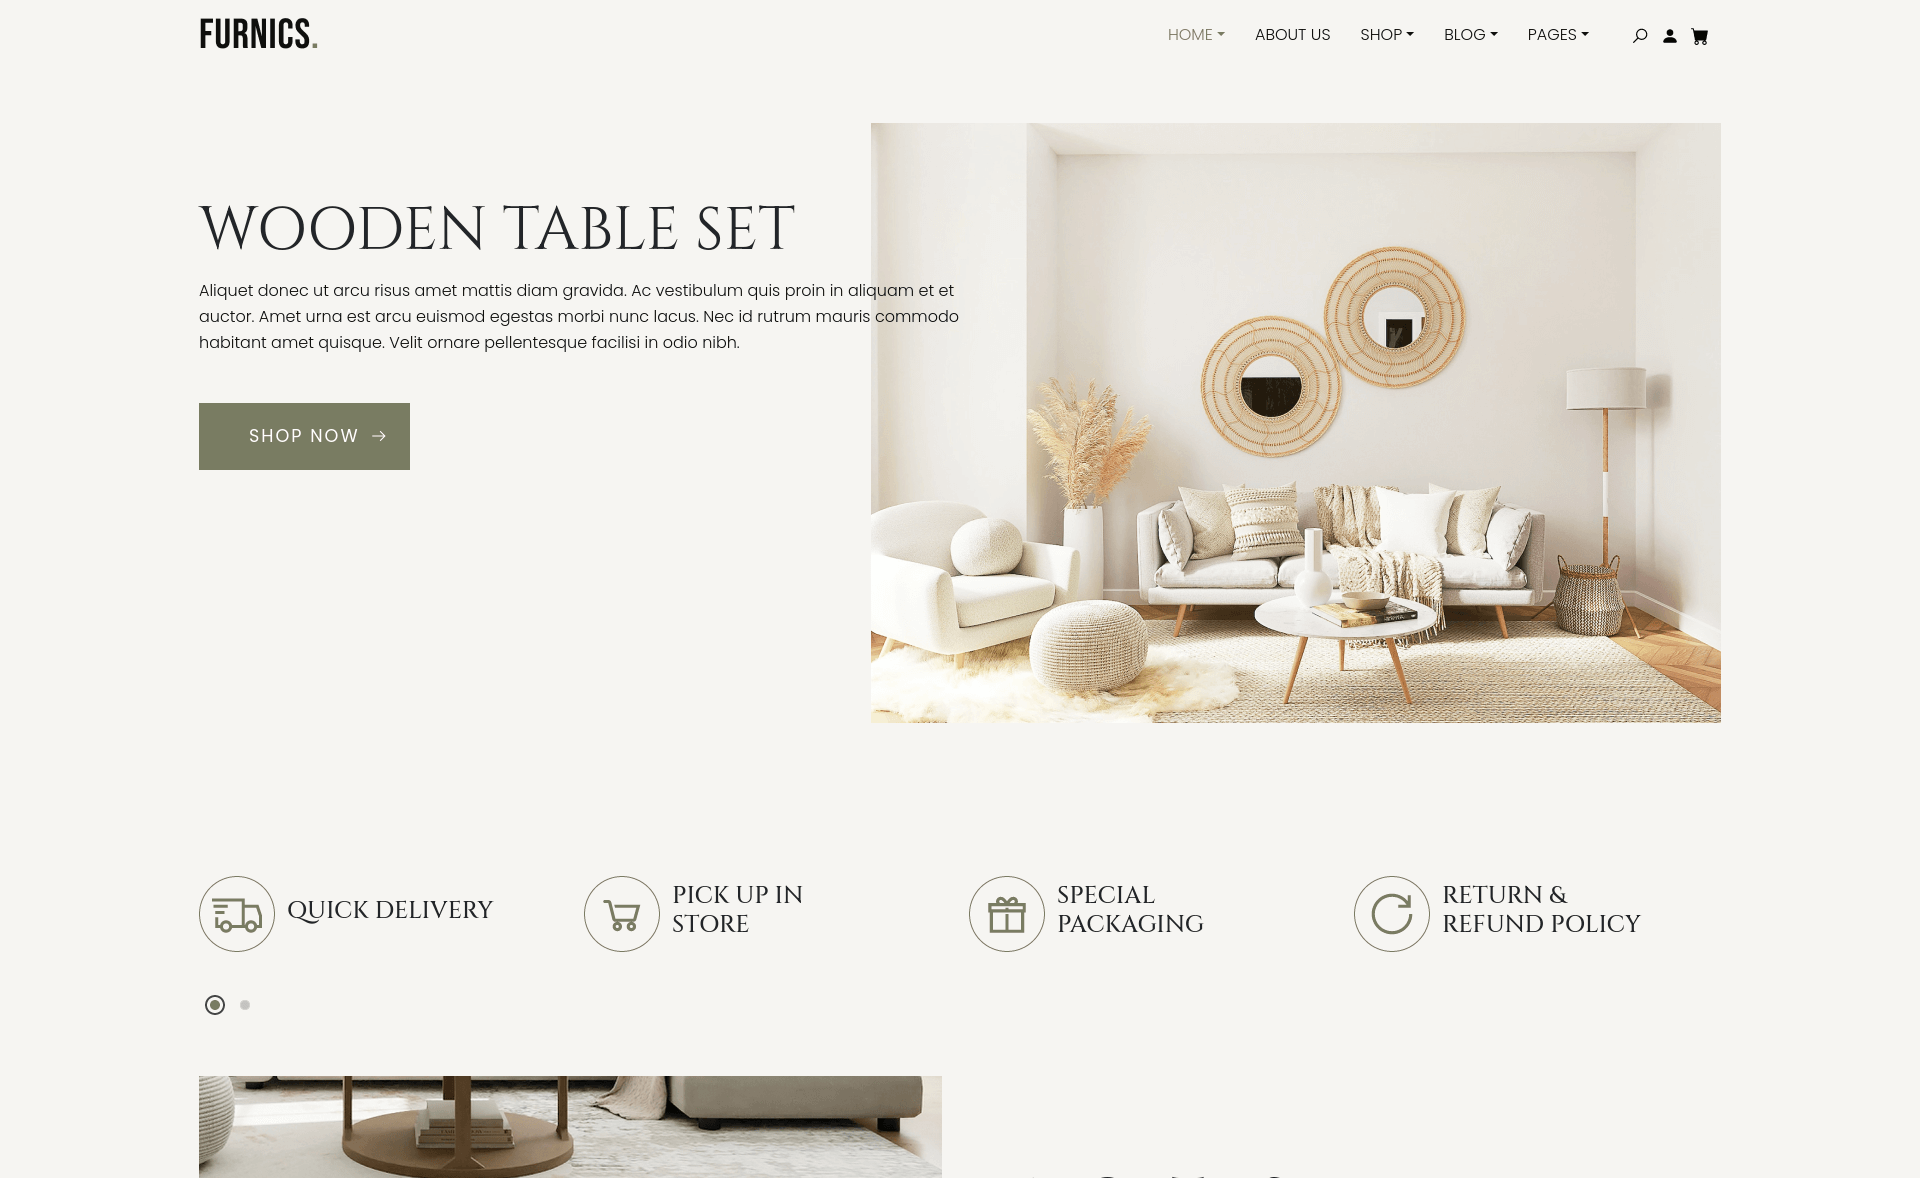Select the second carousel radio button

[244, 1004]
